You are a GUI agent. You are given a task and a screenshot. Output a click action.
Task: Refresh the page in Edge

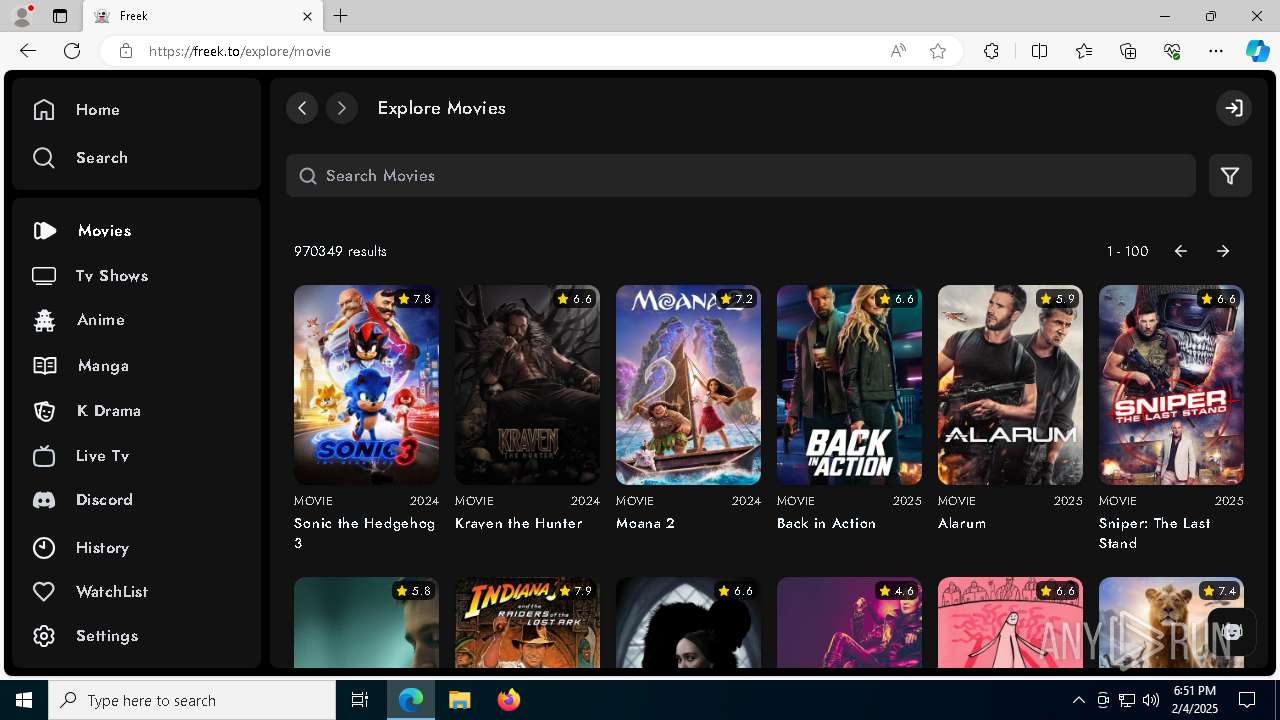tap(72, 51)
